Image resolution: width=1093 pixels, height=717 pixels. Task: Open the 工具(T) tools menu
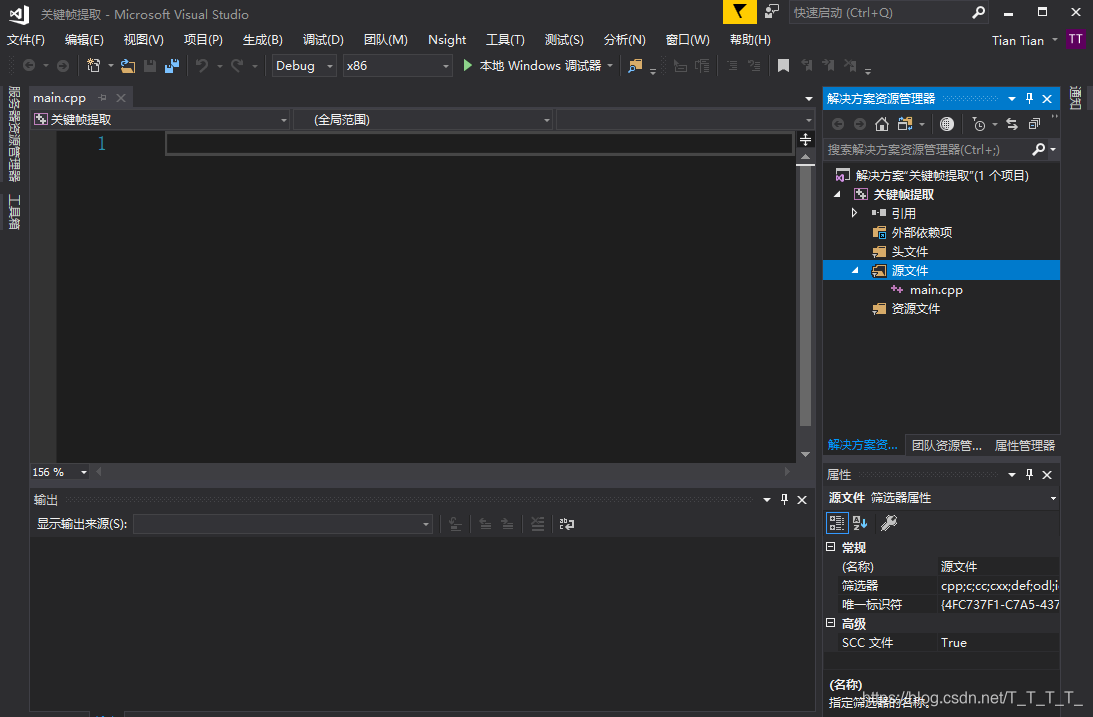tap(505, 40)
